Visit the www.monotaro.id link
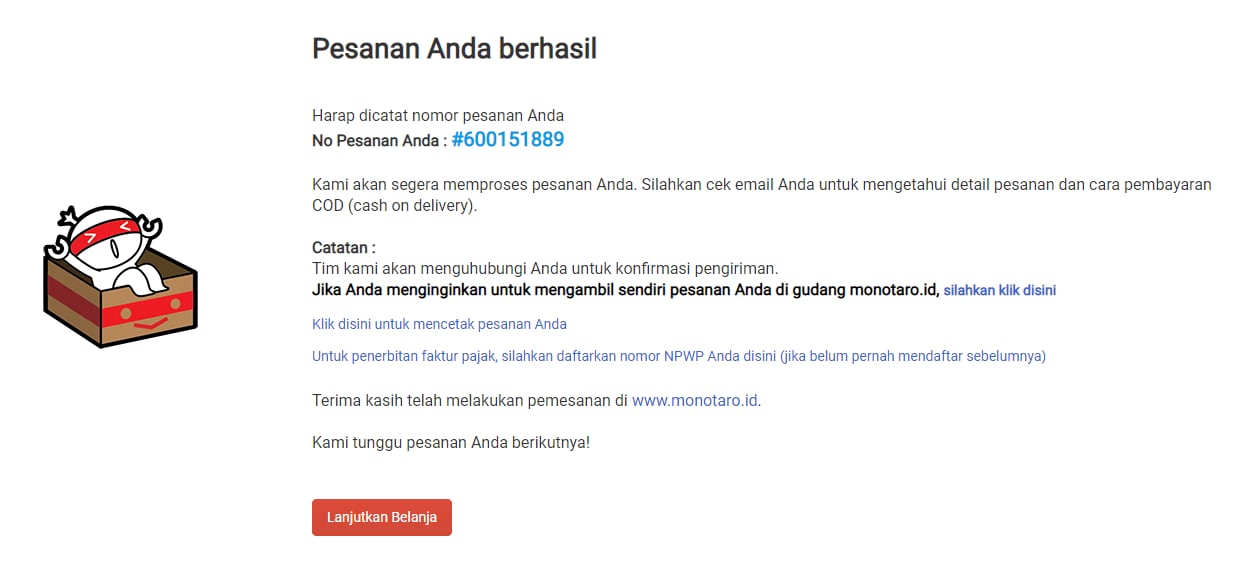The image size is (1234, 565). (695, 401)
